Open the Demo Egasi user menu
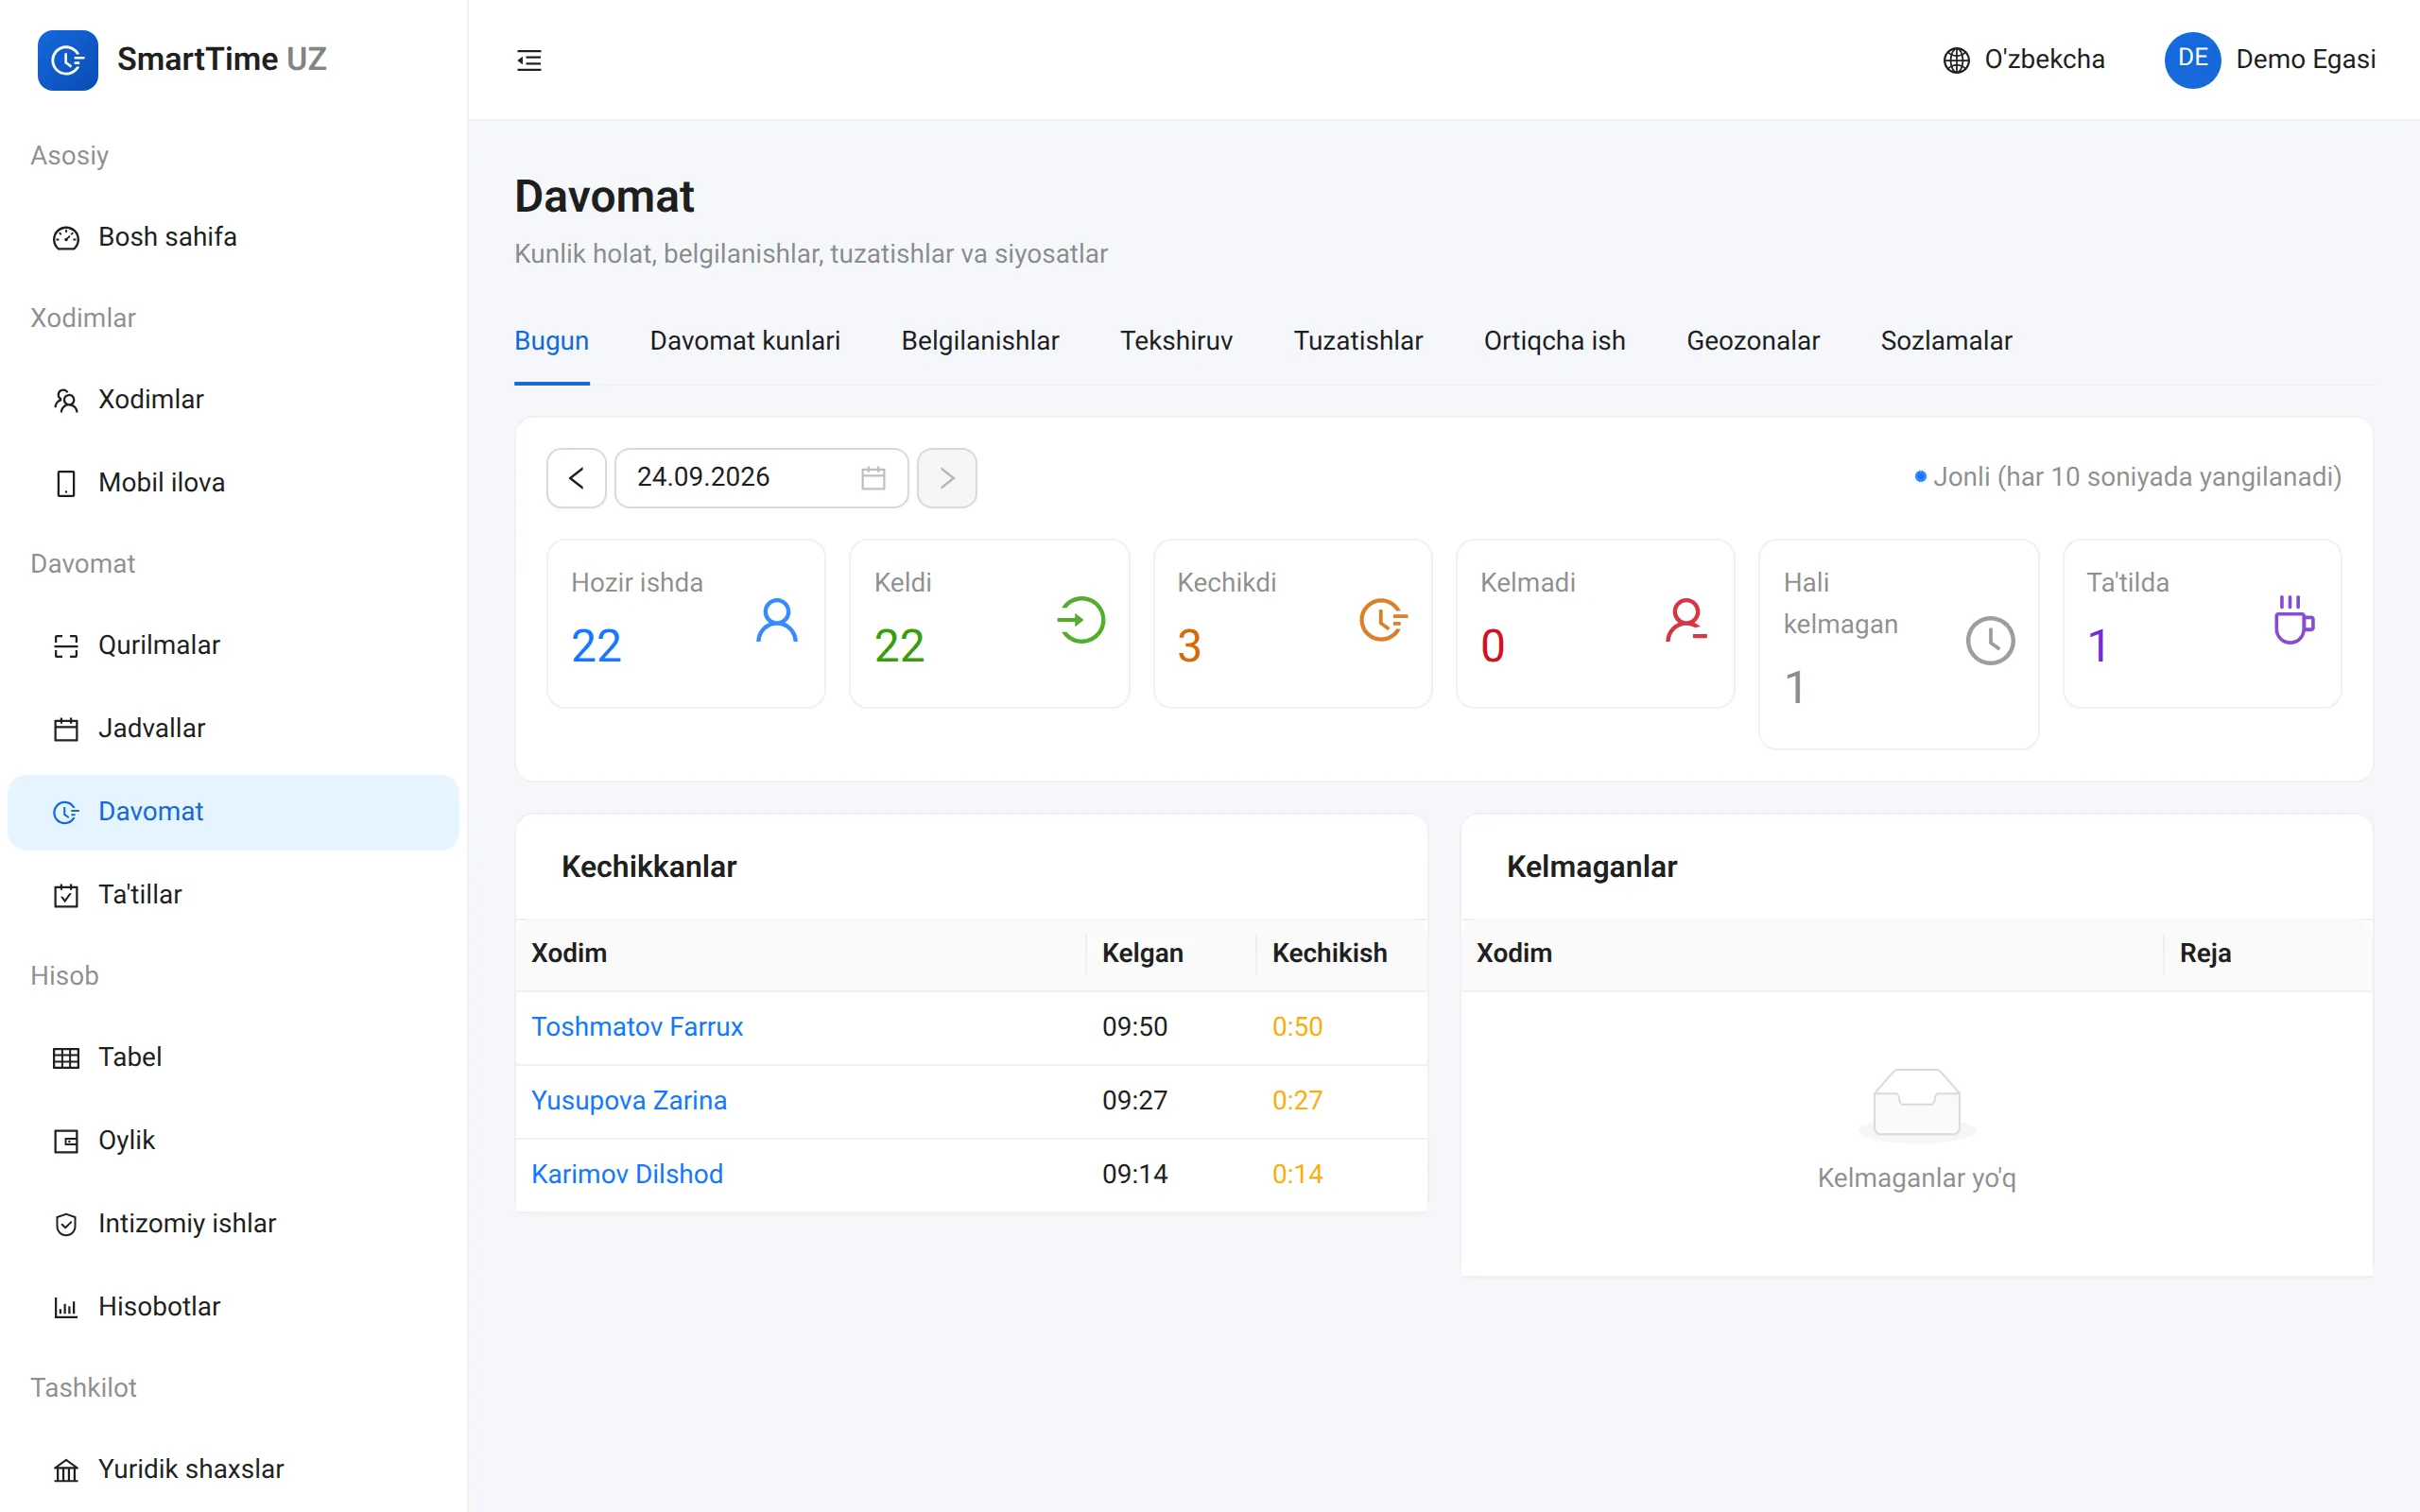The image size is (2420, 1512). coord(2270,60)
